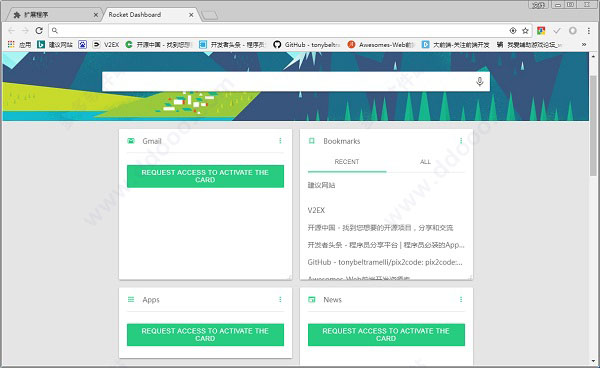Expand the bookmarks bar overflow chevron
The height and width of the screenshot is (368, 600).
(x=584, y=45)
